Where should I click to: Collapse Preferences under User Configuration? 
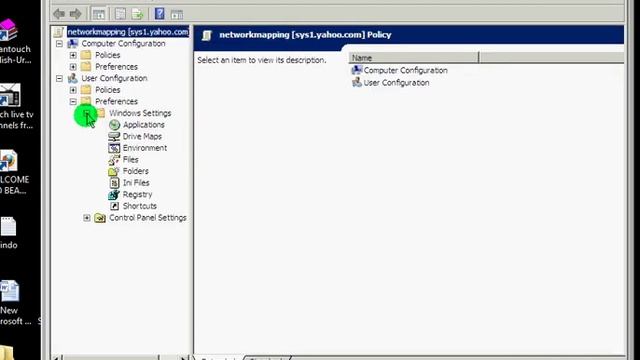tap(73, 101)
